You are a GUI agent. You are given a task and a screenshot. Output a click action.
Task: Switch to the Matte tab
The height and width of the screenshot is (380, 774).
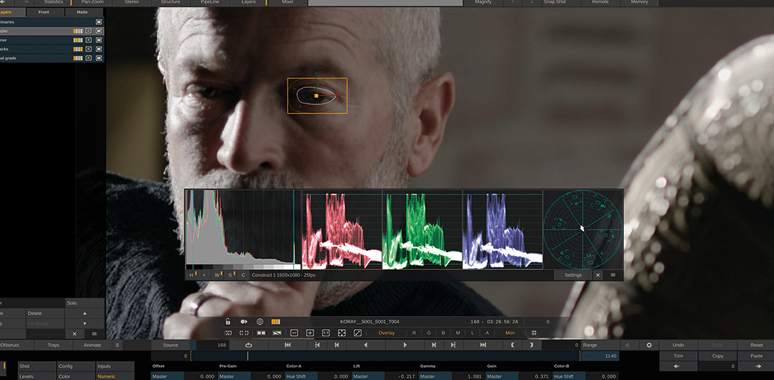point(82,12)
